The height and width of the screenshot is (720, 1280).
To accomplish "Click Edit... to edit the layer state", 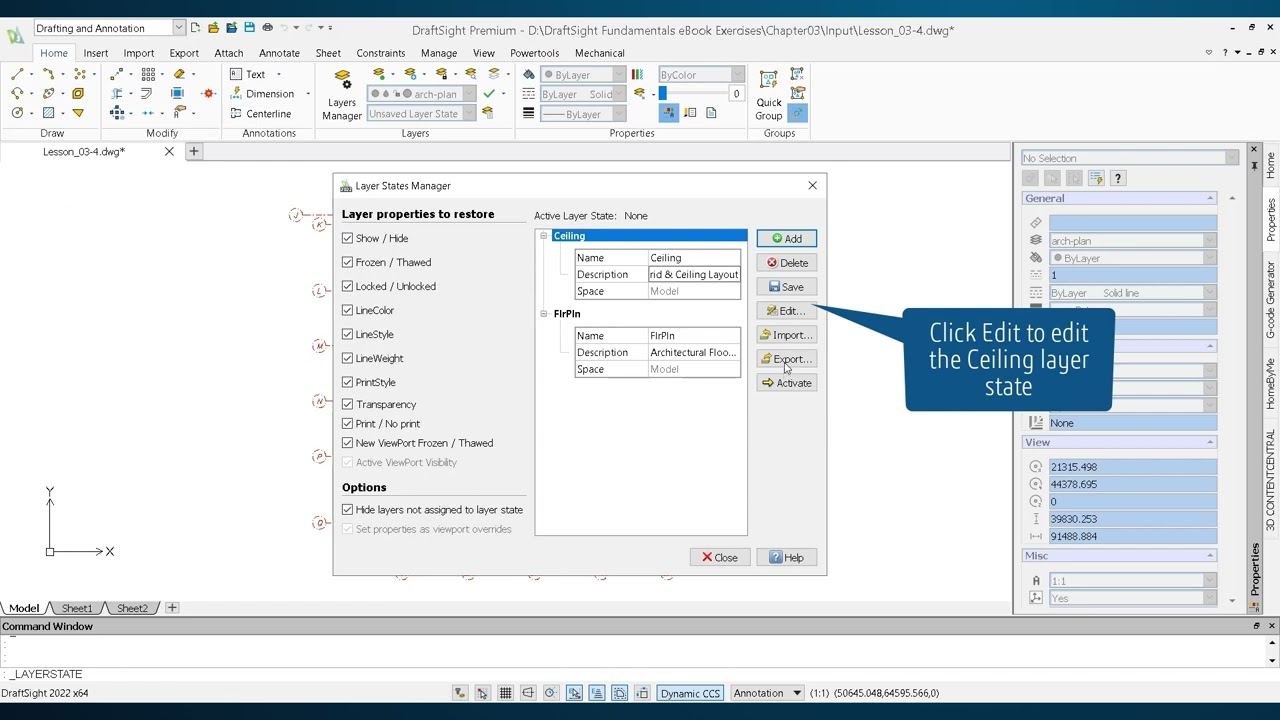I will click(787, 311).
